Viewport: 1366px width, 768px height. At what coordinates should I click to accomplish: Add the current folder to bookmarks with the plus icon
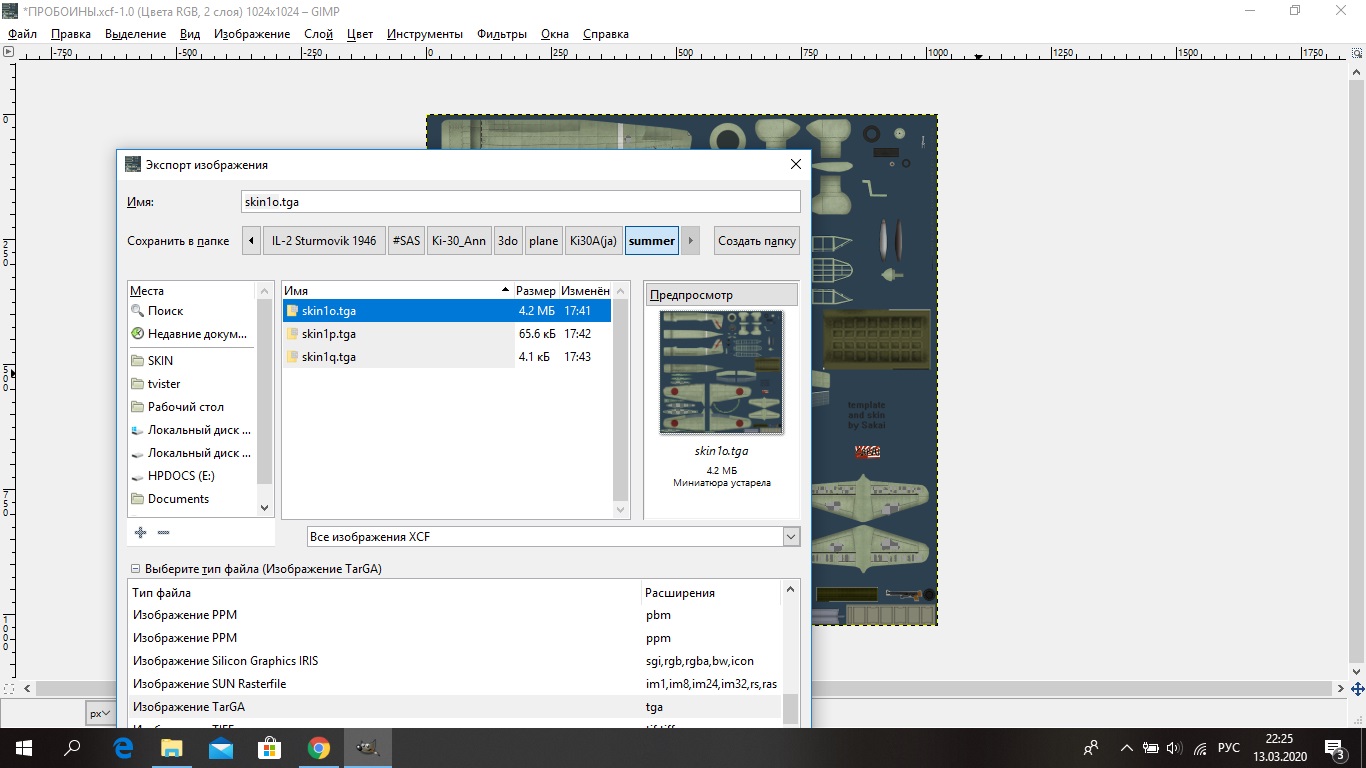click(x=140, y=533)
